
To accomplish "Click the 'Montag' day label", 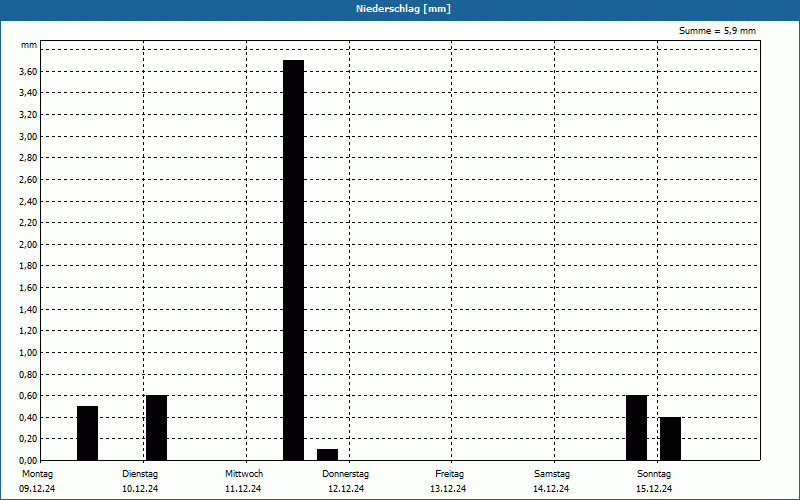I will [37, 474].
